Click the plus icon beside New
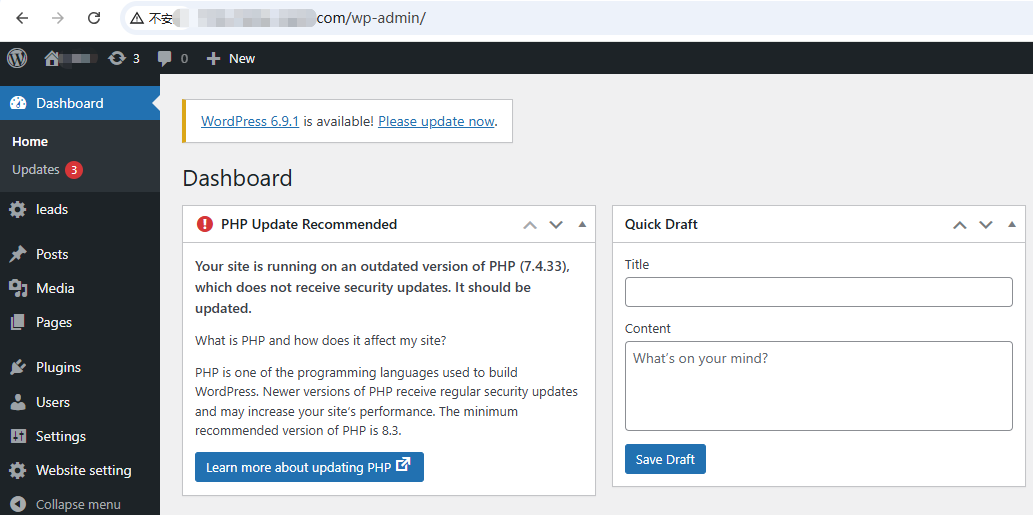The image size is (1033, 515). click(213, 59)
